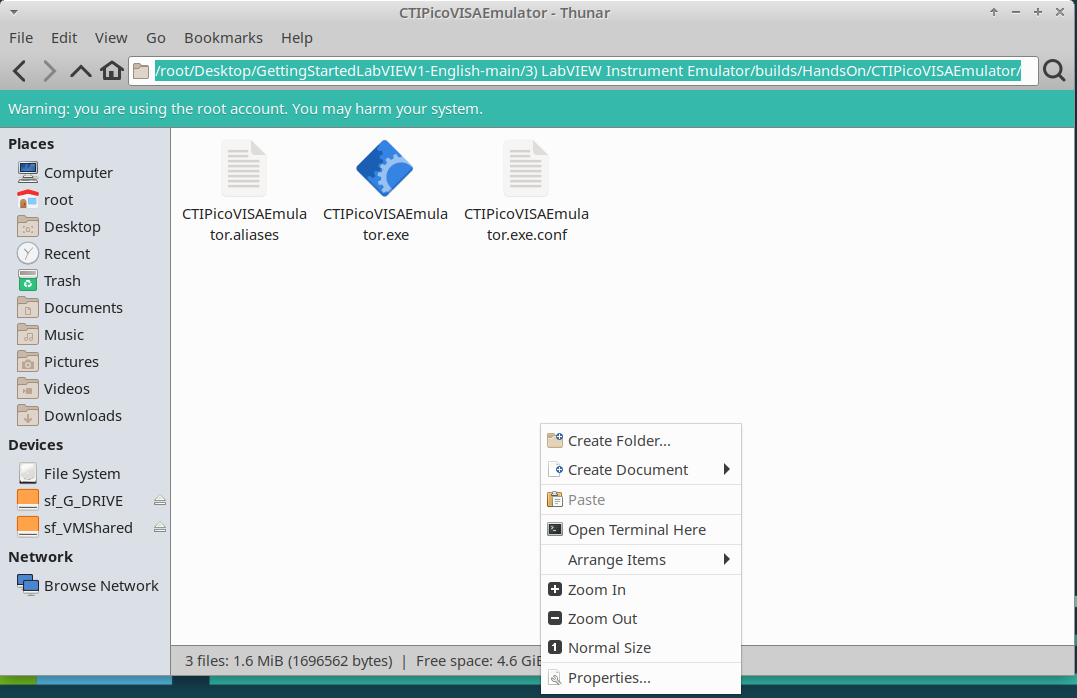Image resolution: width=1077 pixels, height=698 pixels.
Task: Go forward with the right arrow button
Action: 49,71
